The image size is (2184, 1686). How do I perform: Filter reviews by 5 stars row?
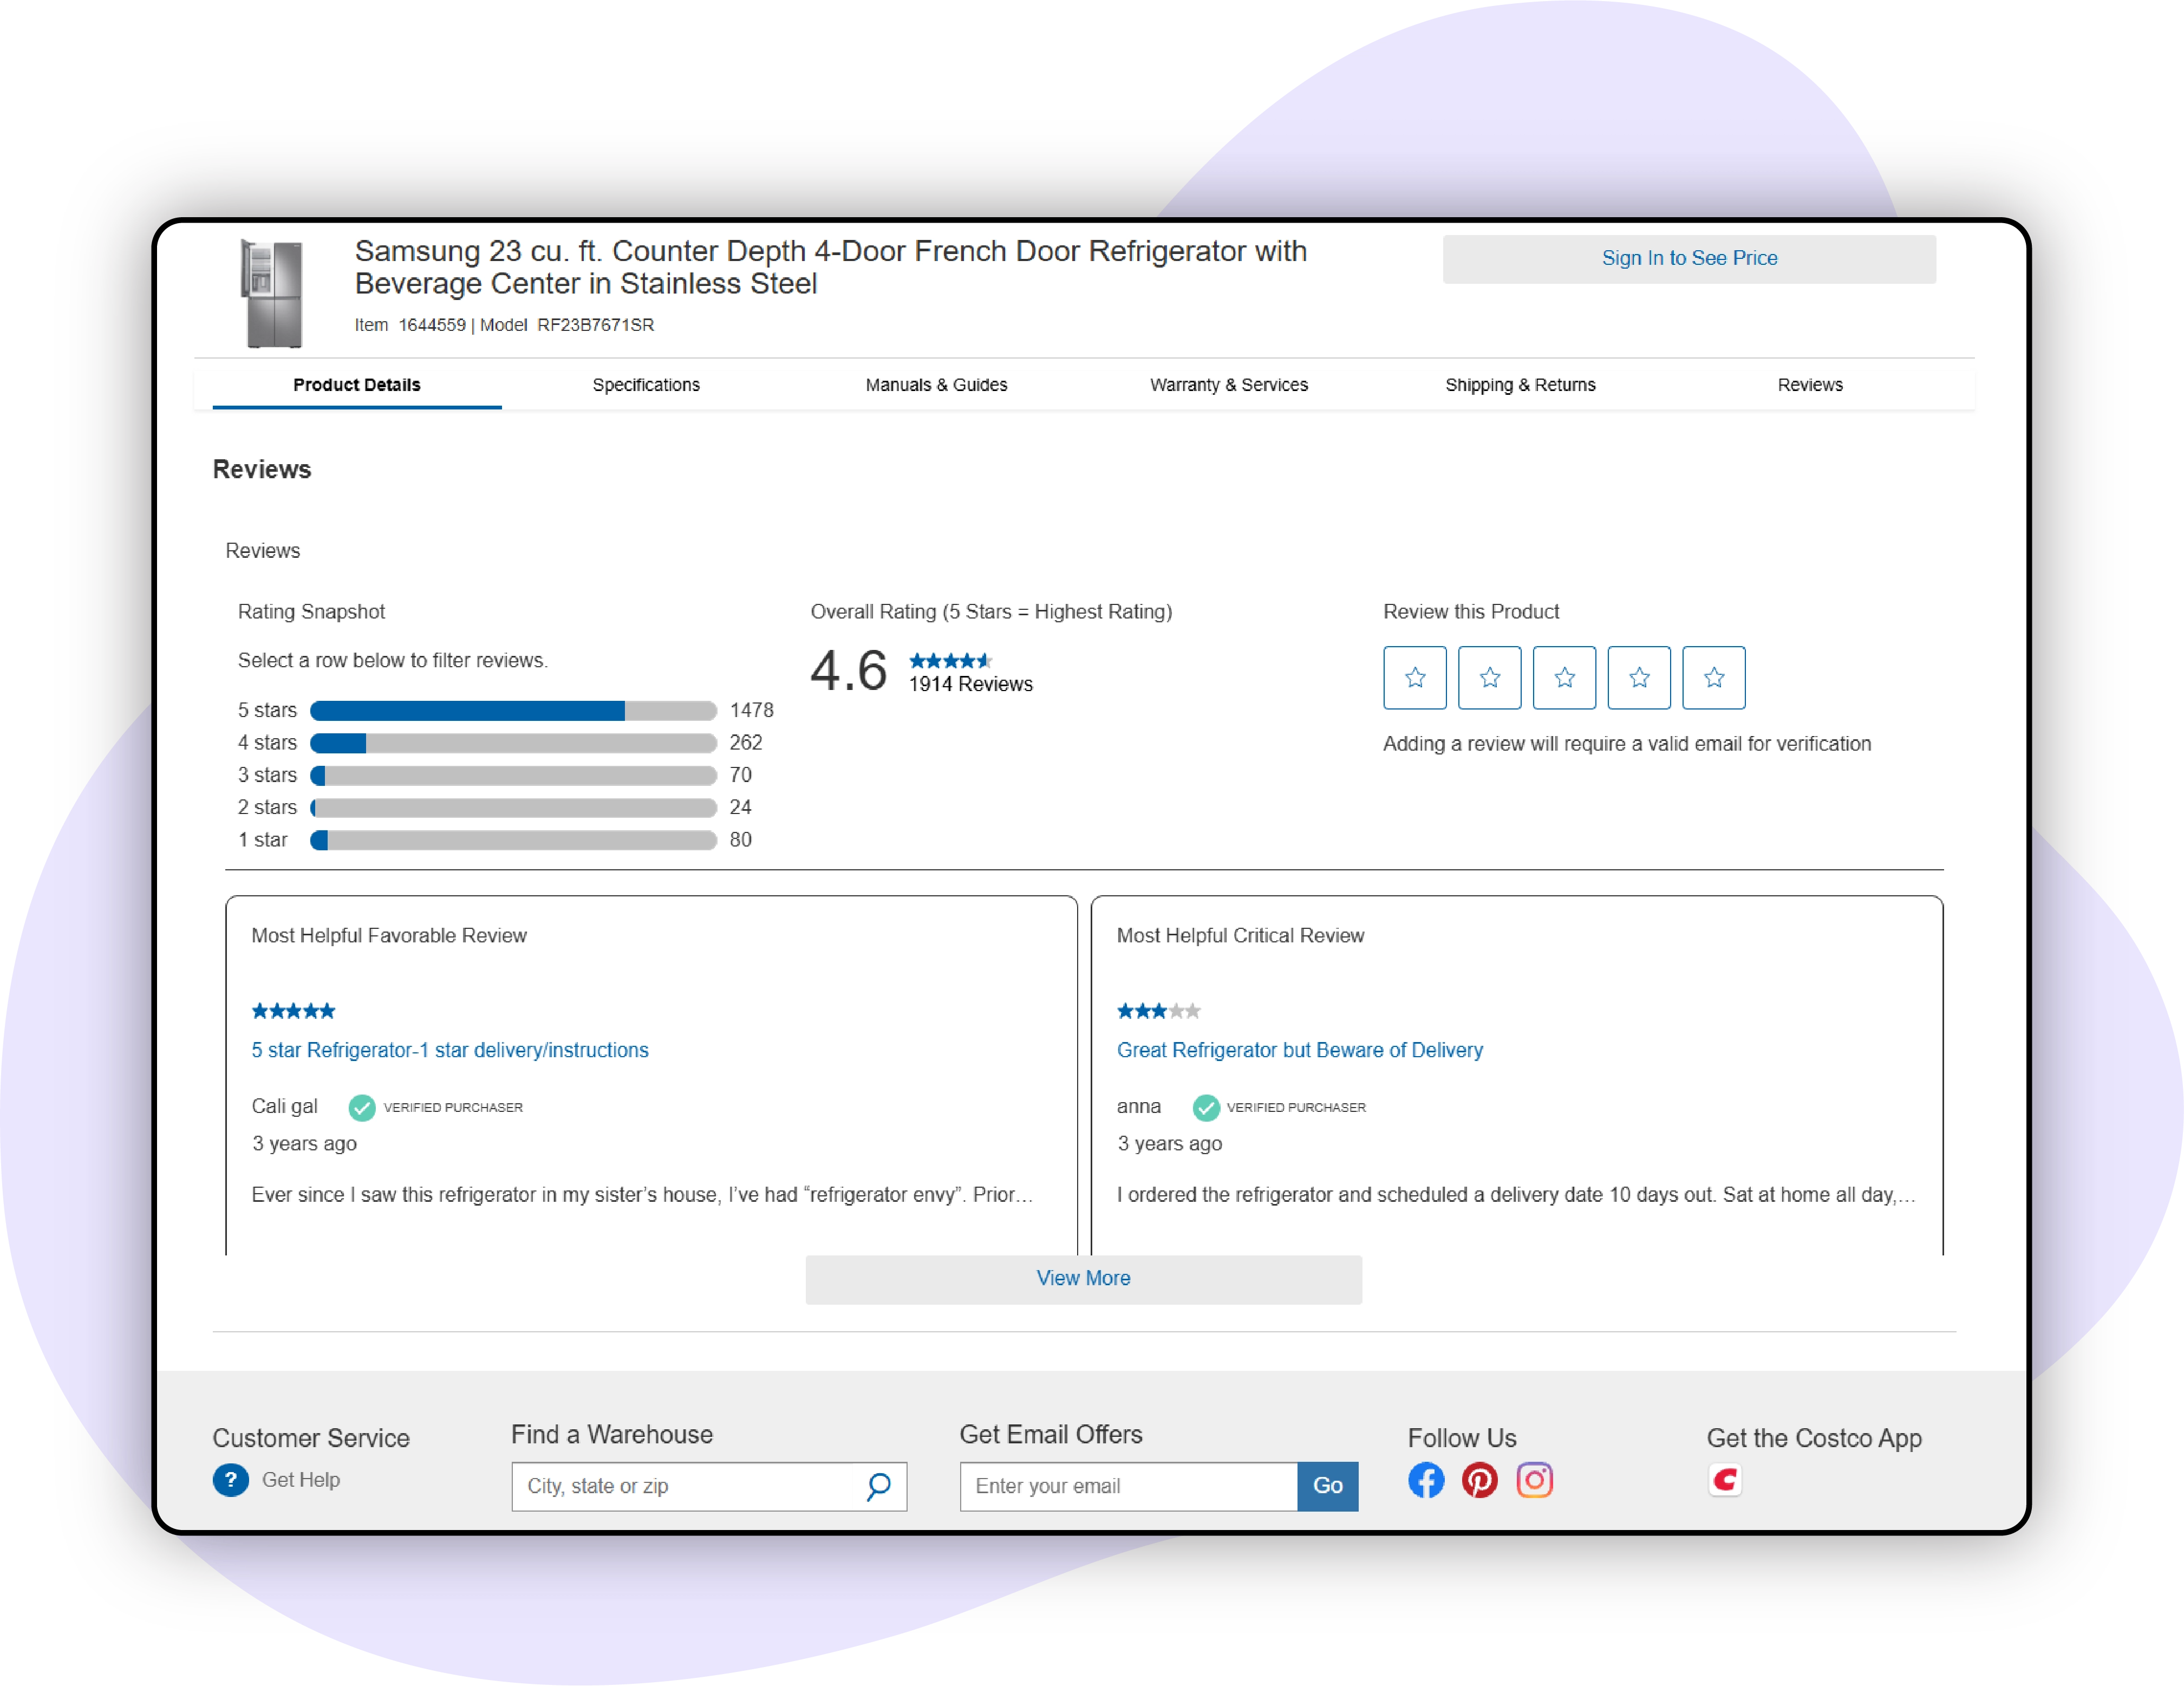512,711
